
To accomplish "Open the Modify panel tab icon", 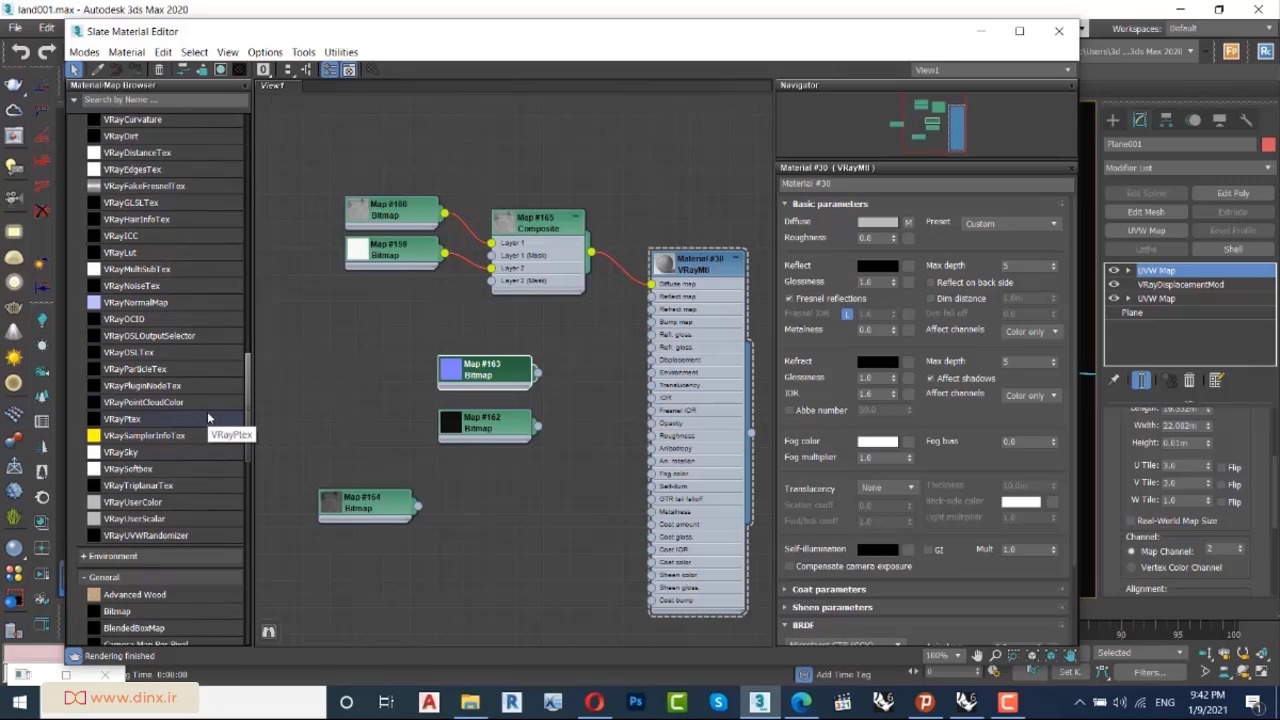I will [x=1139, y=120].
